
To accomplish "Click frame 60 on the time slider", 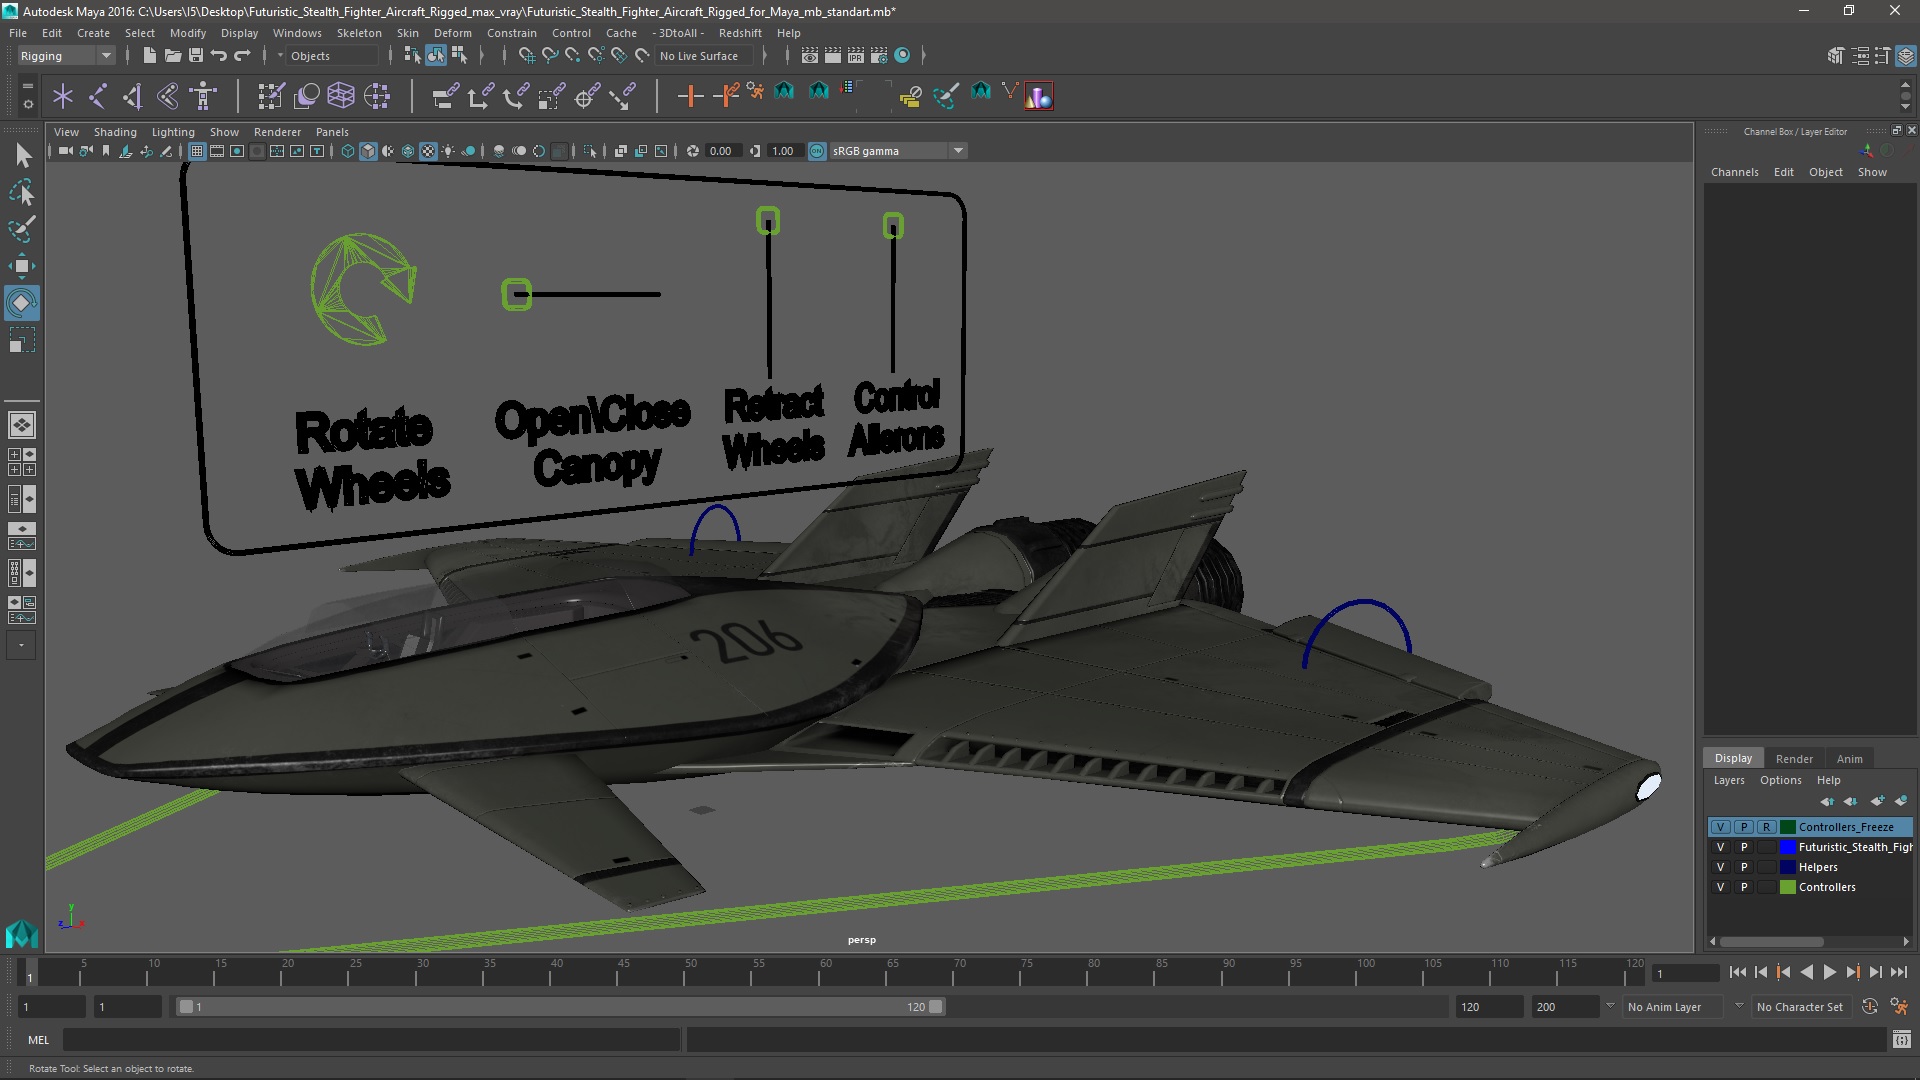I will [826, 972].
